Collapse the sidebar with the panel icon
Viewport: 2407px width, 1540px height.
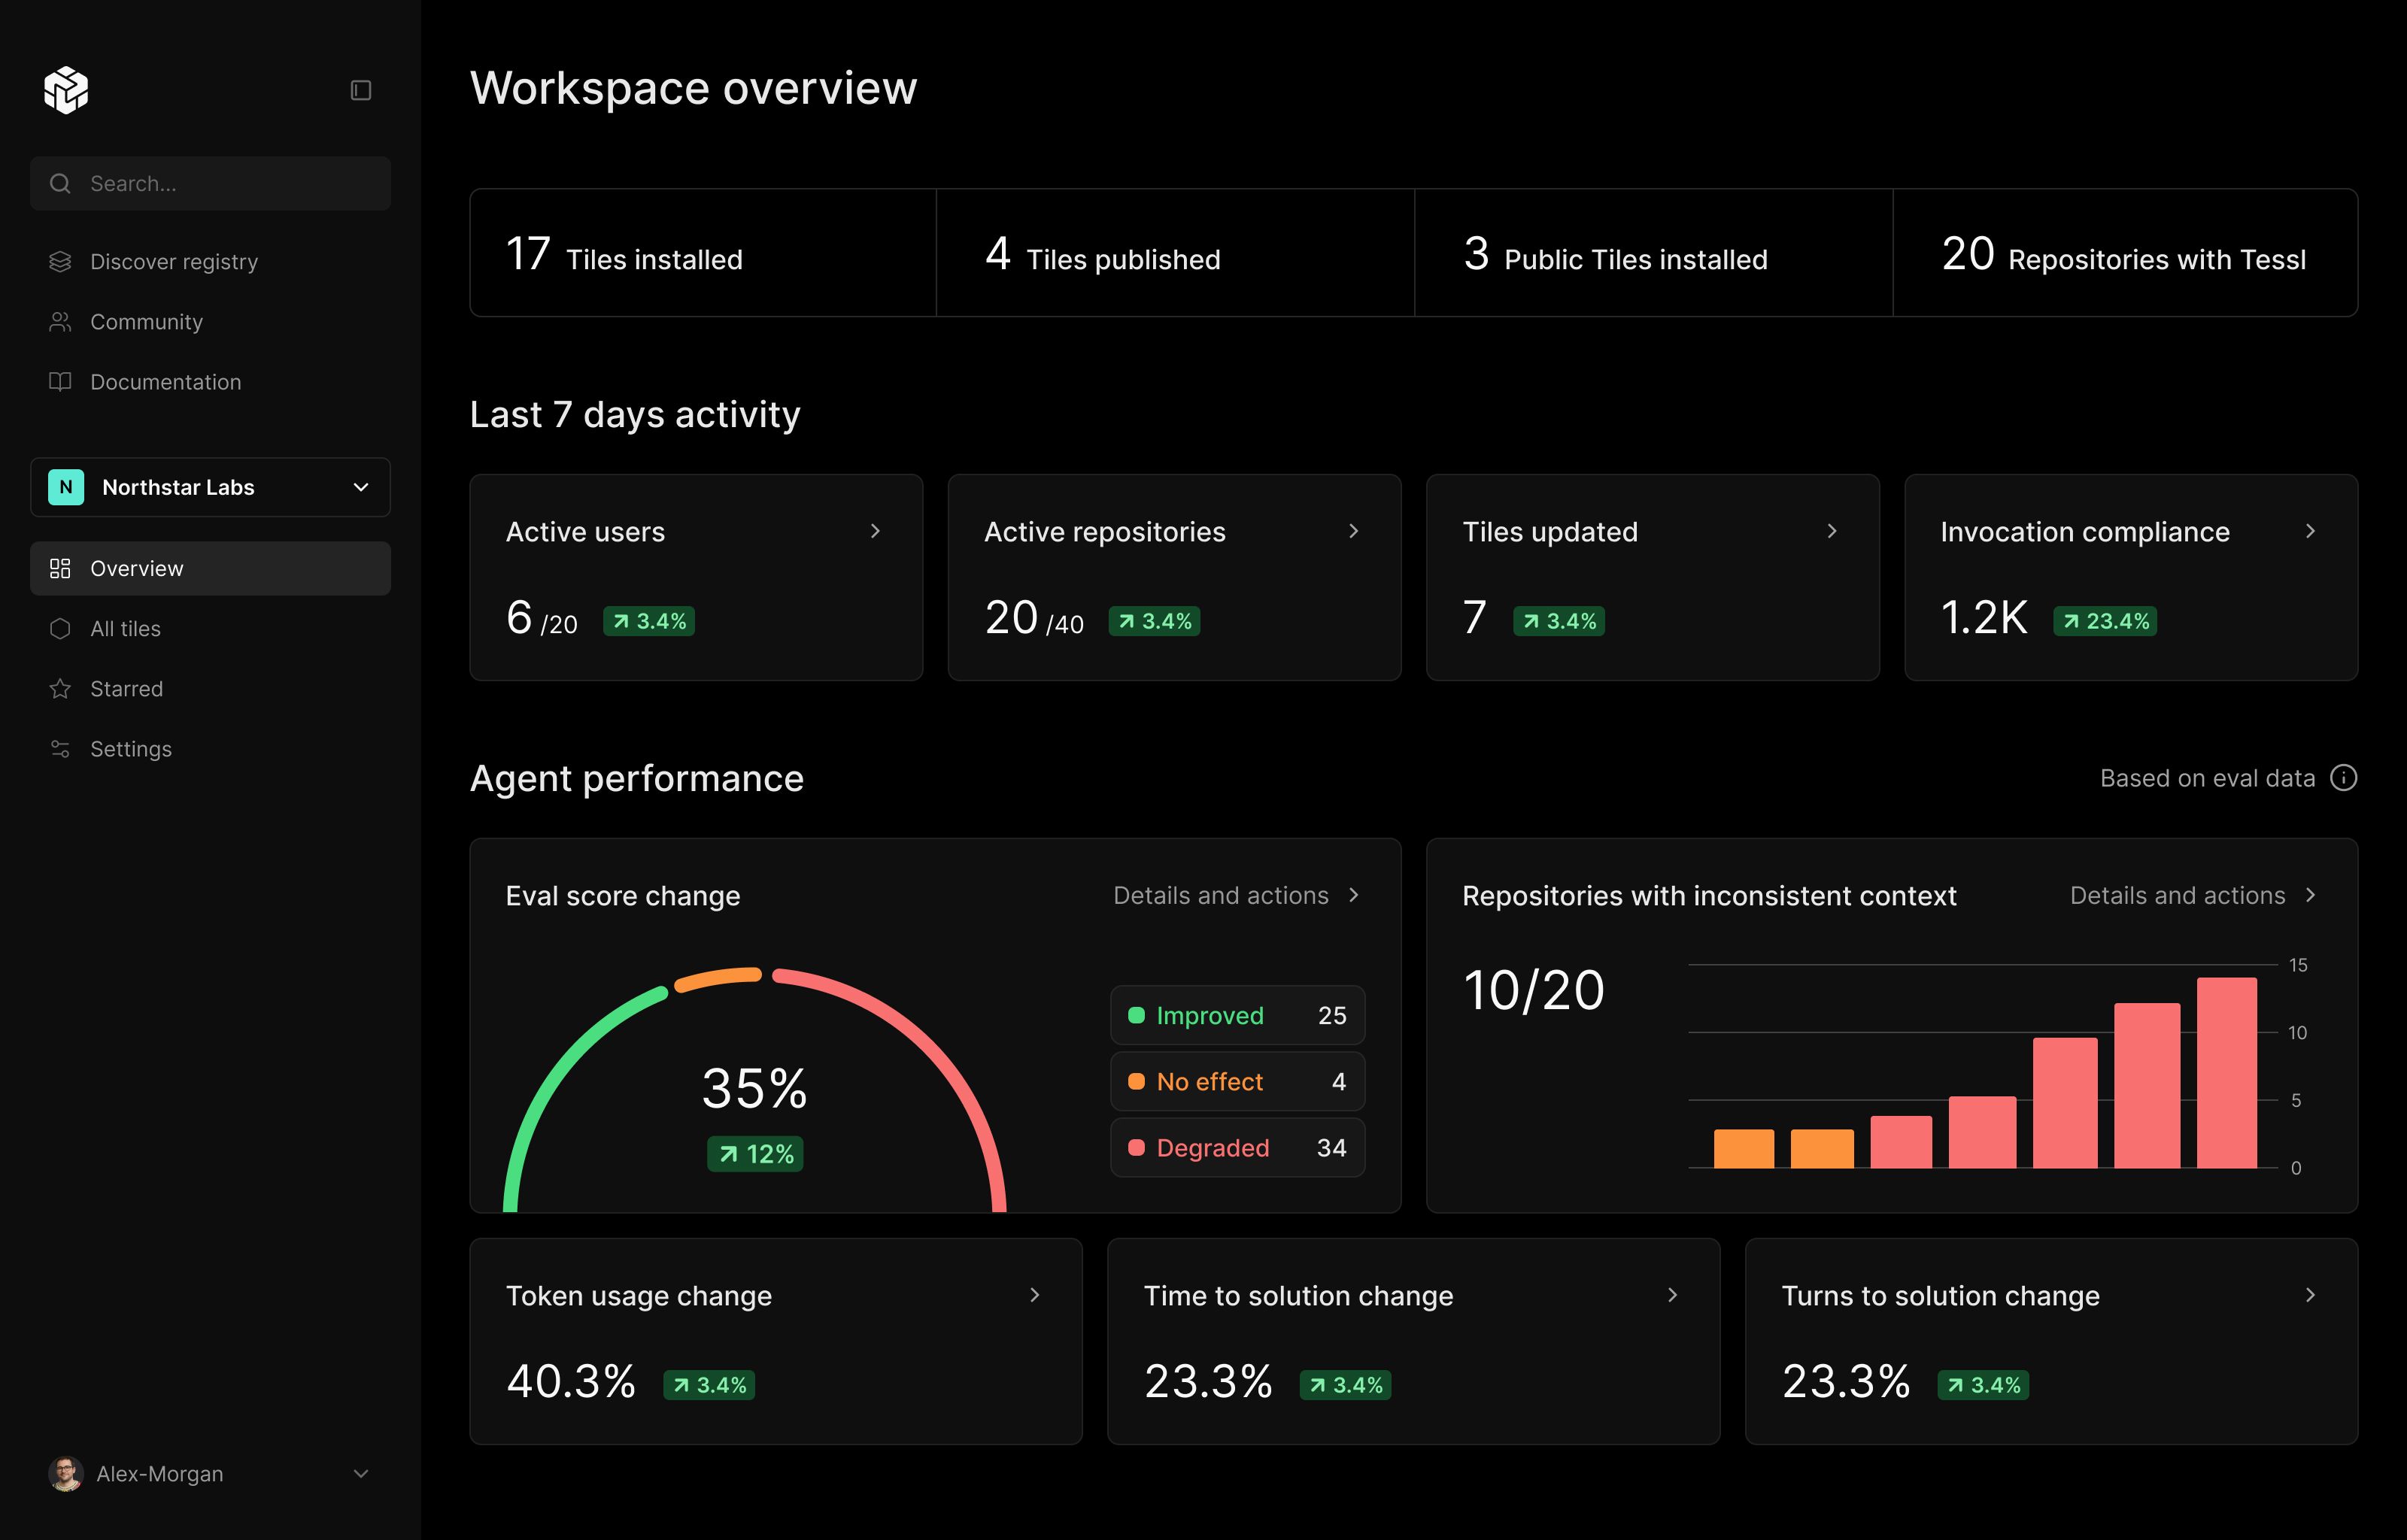pos(361,91)
